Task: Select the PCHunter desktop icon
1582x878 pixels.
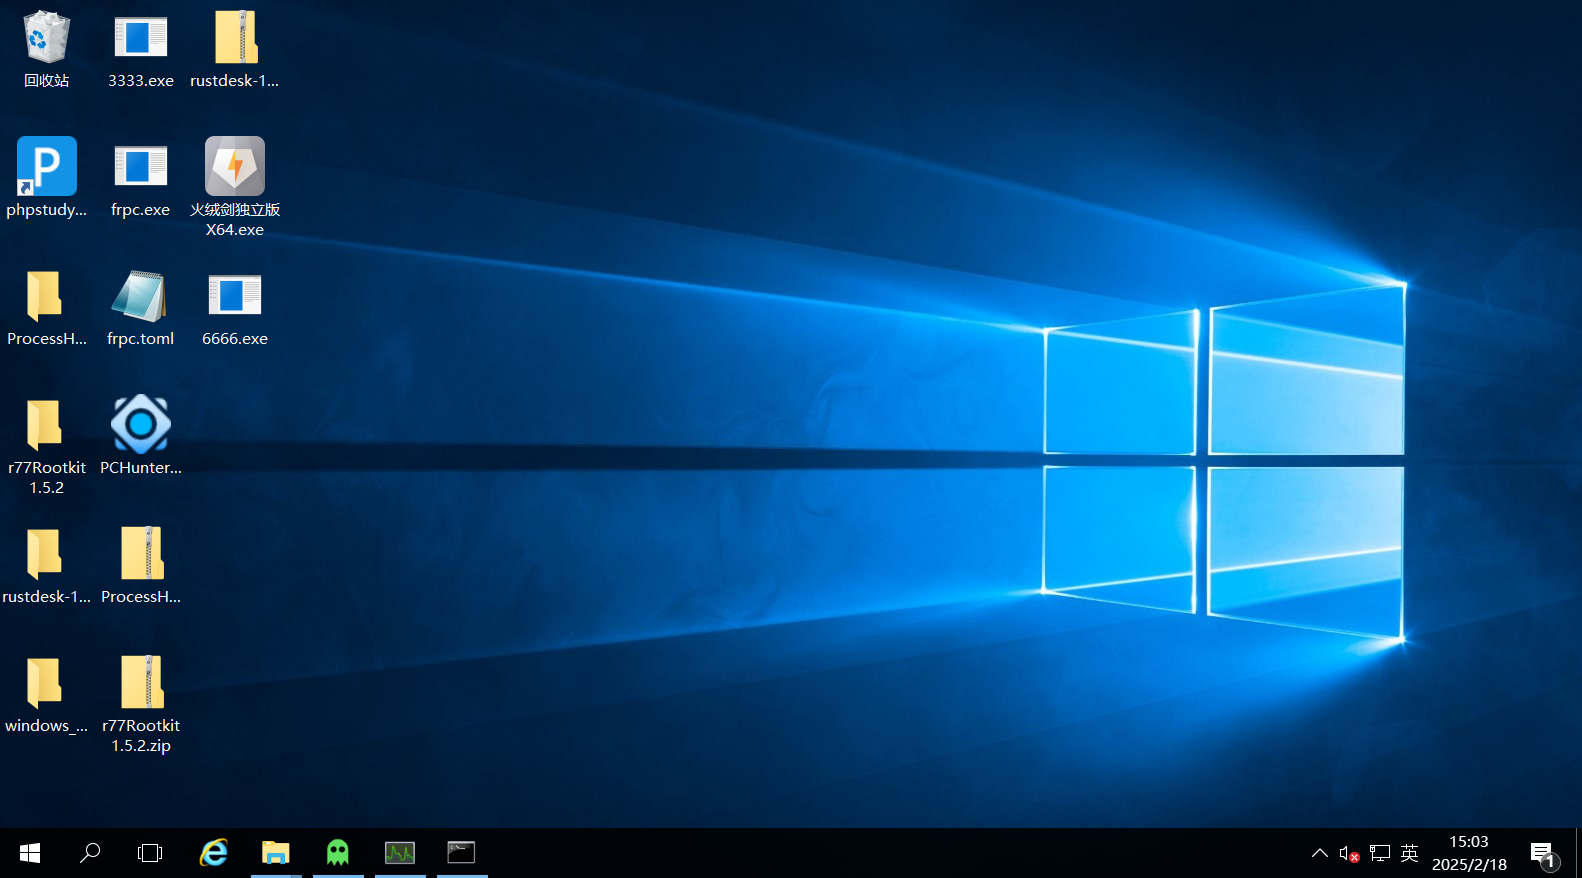Action: [x=140, y=436]
